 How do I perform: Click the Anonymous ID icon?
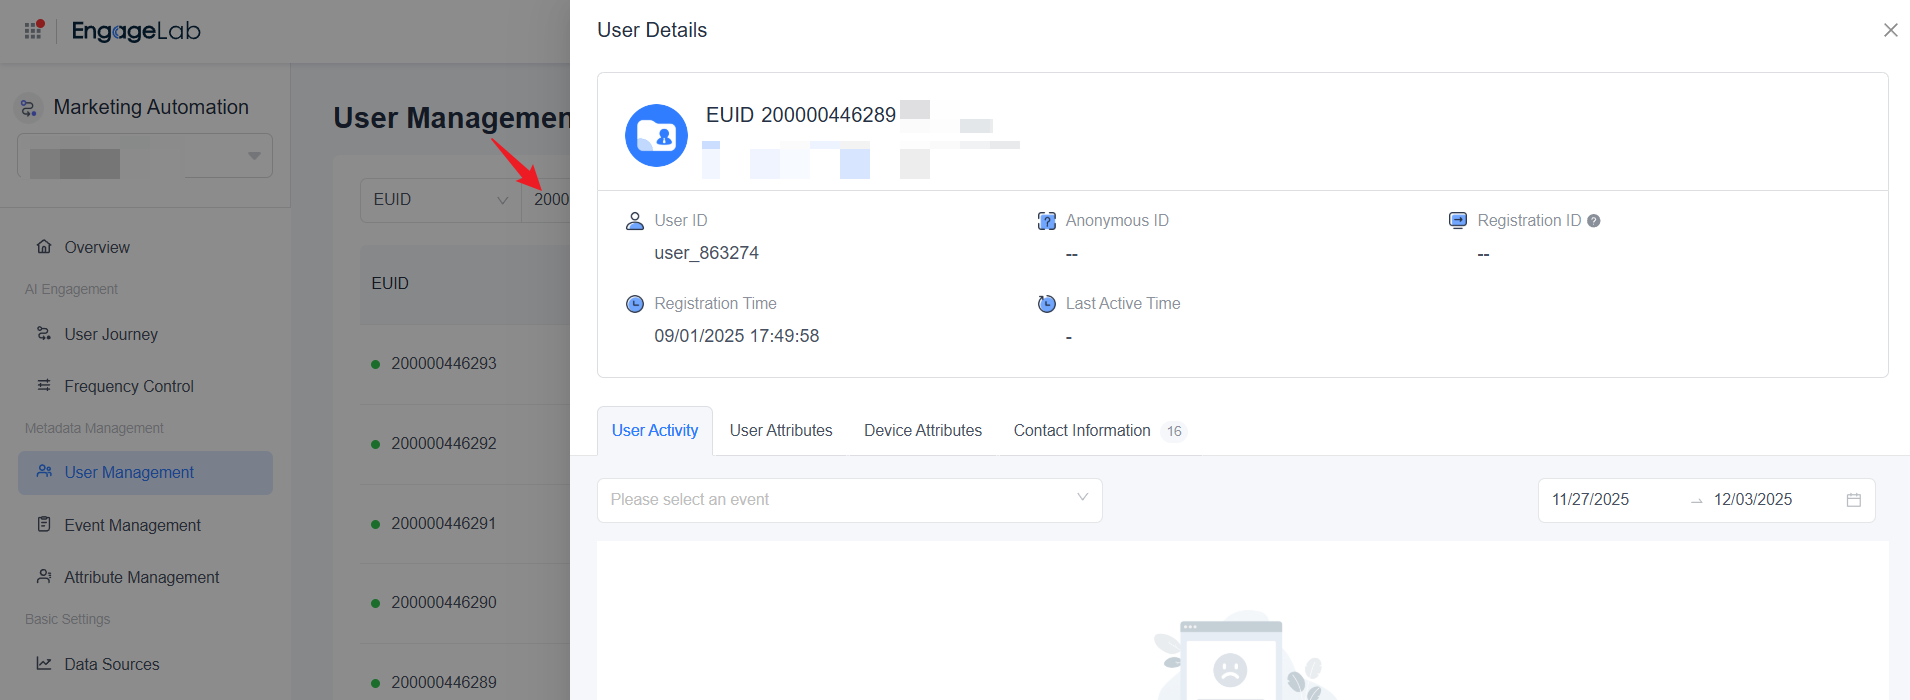pos(1046,220)
